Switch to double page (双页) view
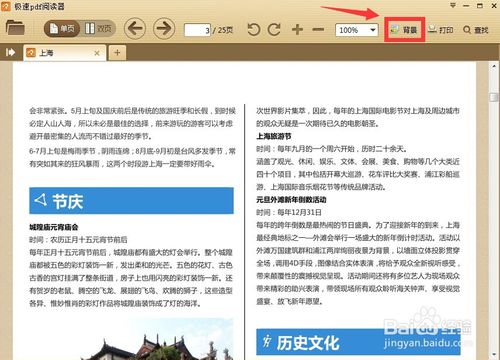This screenshot has width=500, height=360. 98,29
